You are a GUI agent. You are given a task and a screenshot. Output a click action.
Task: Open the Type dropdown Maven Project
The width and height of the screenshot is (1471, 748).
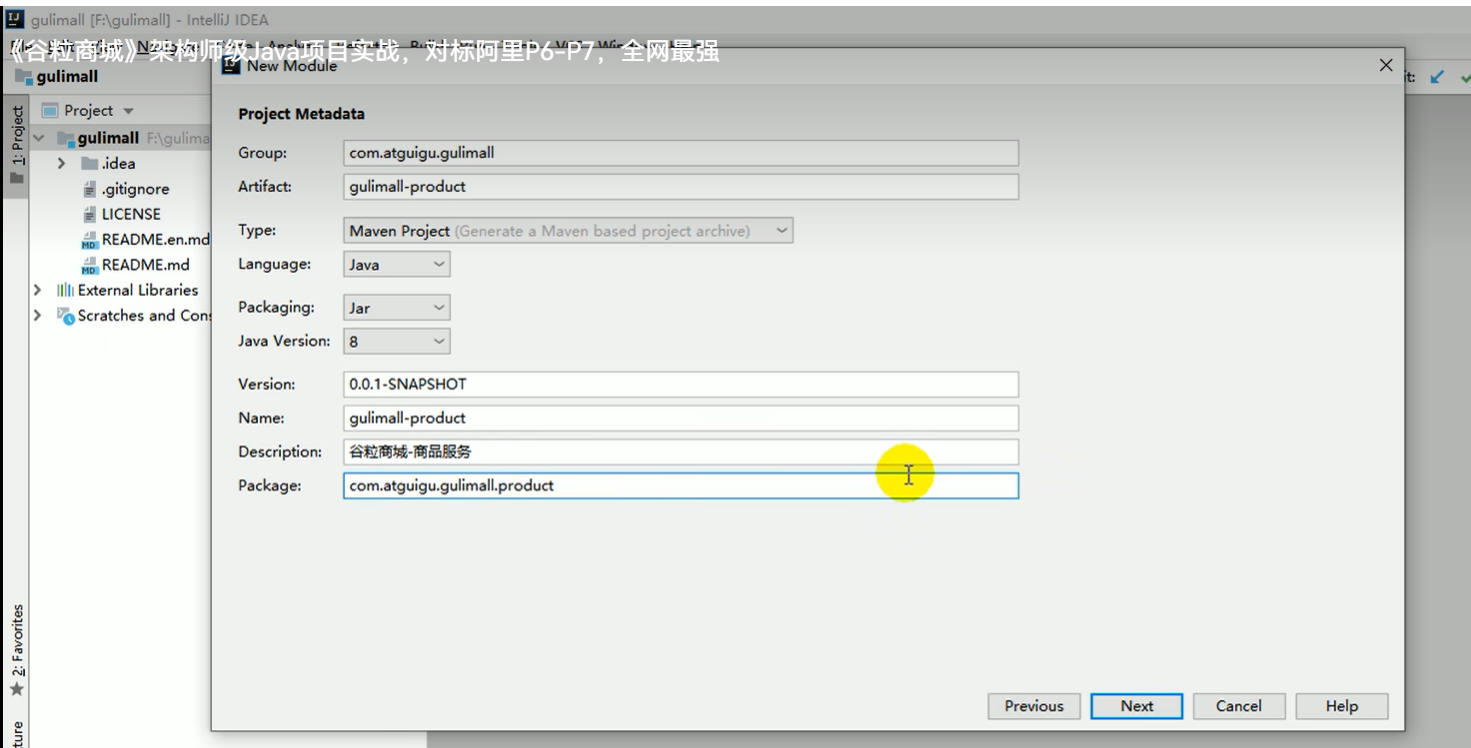click(569, 231)
